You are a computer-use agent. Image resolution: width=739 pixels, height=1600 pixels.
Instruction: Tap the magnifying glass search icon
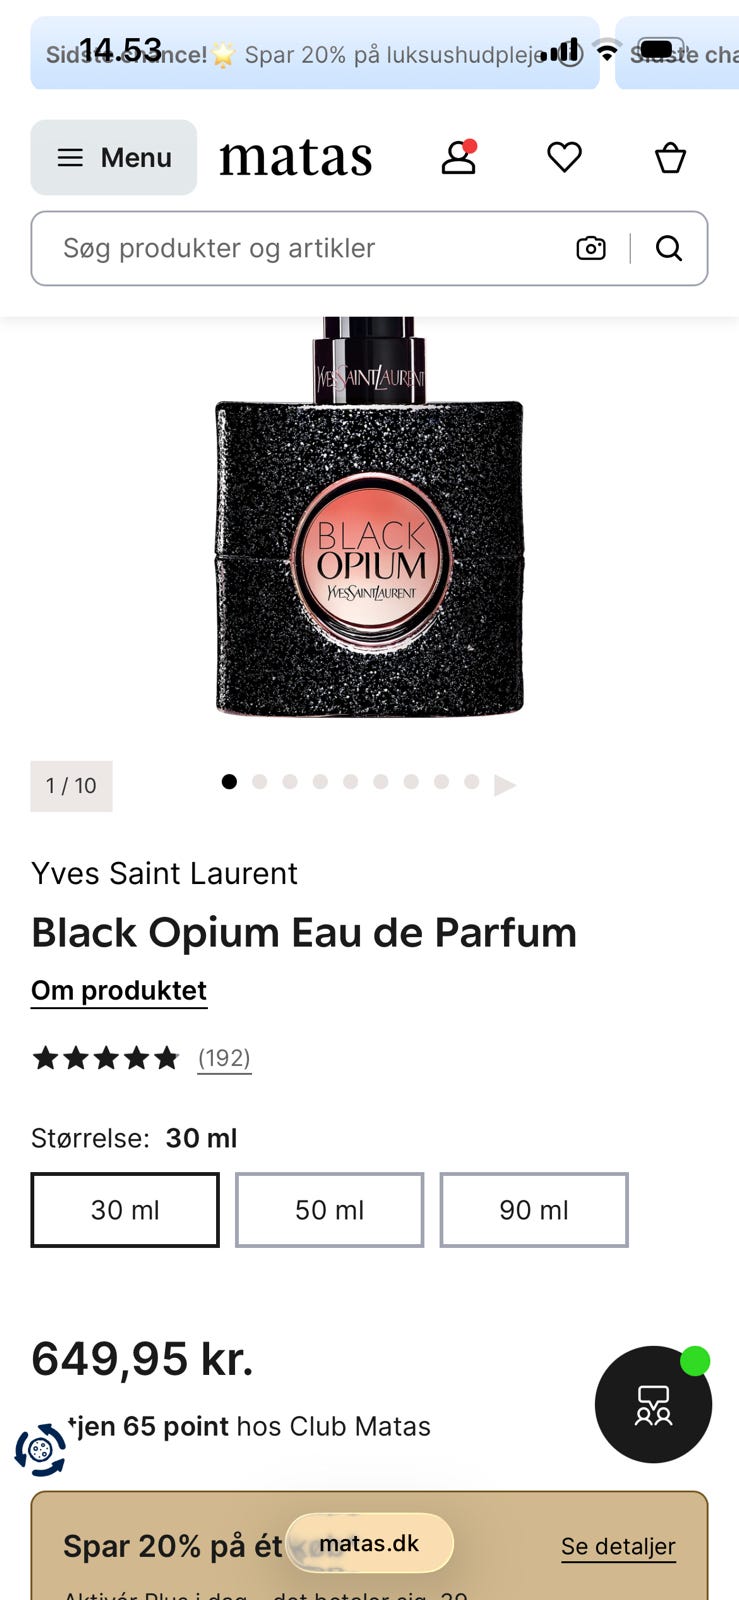click(669, 248)
